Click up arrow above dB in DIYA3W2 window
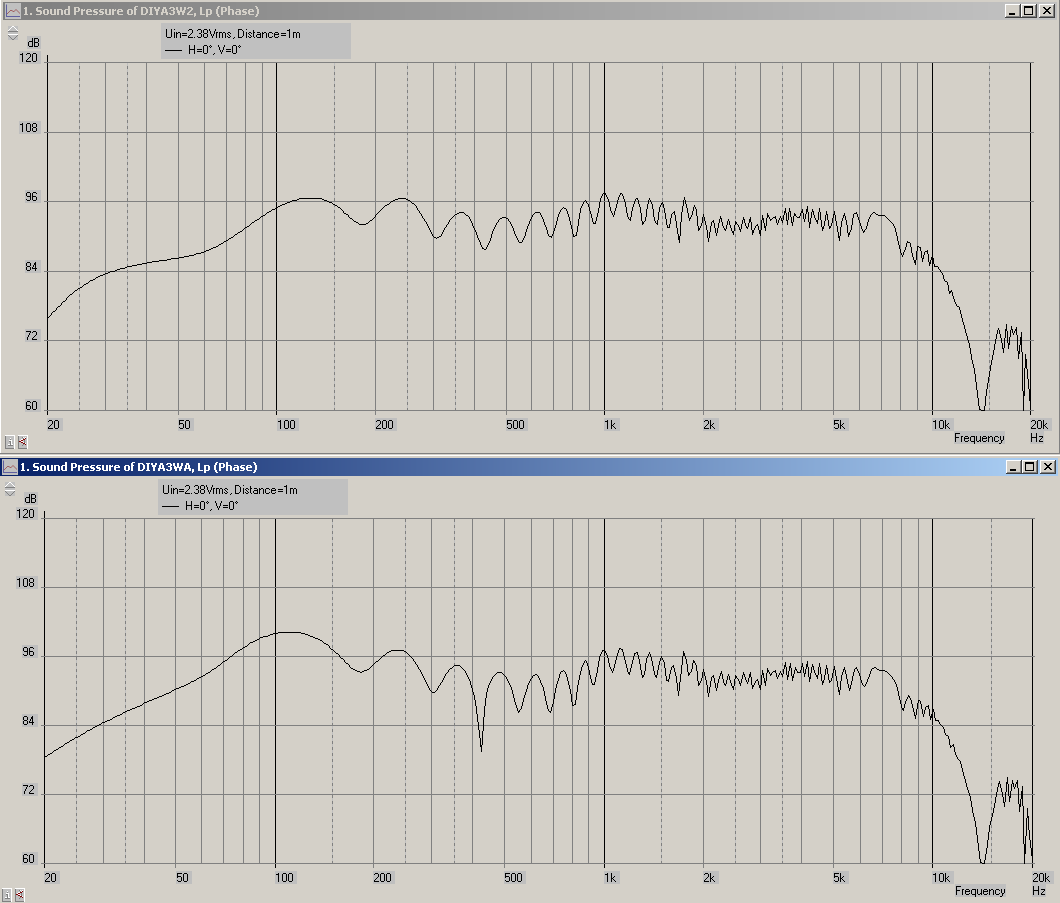This screenshot has height=903, width=1060. click(13, 29)
